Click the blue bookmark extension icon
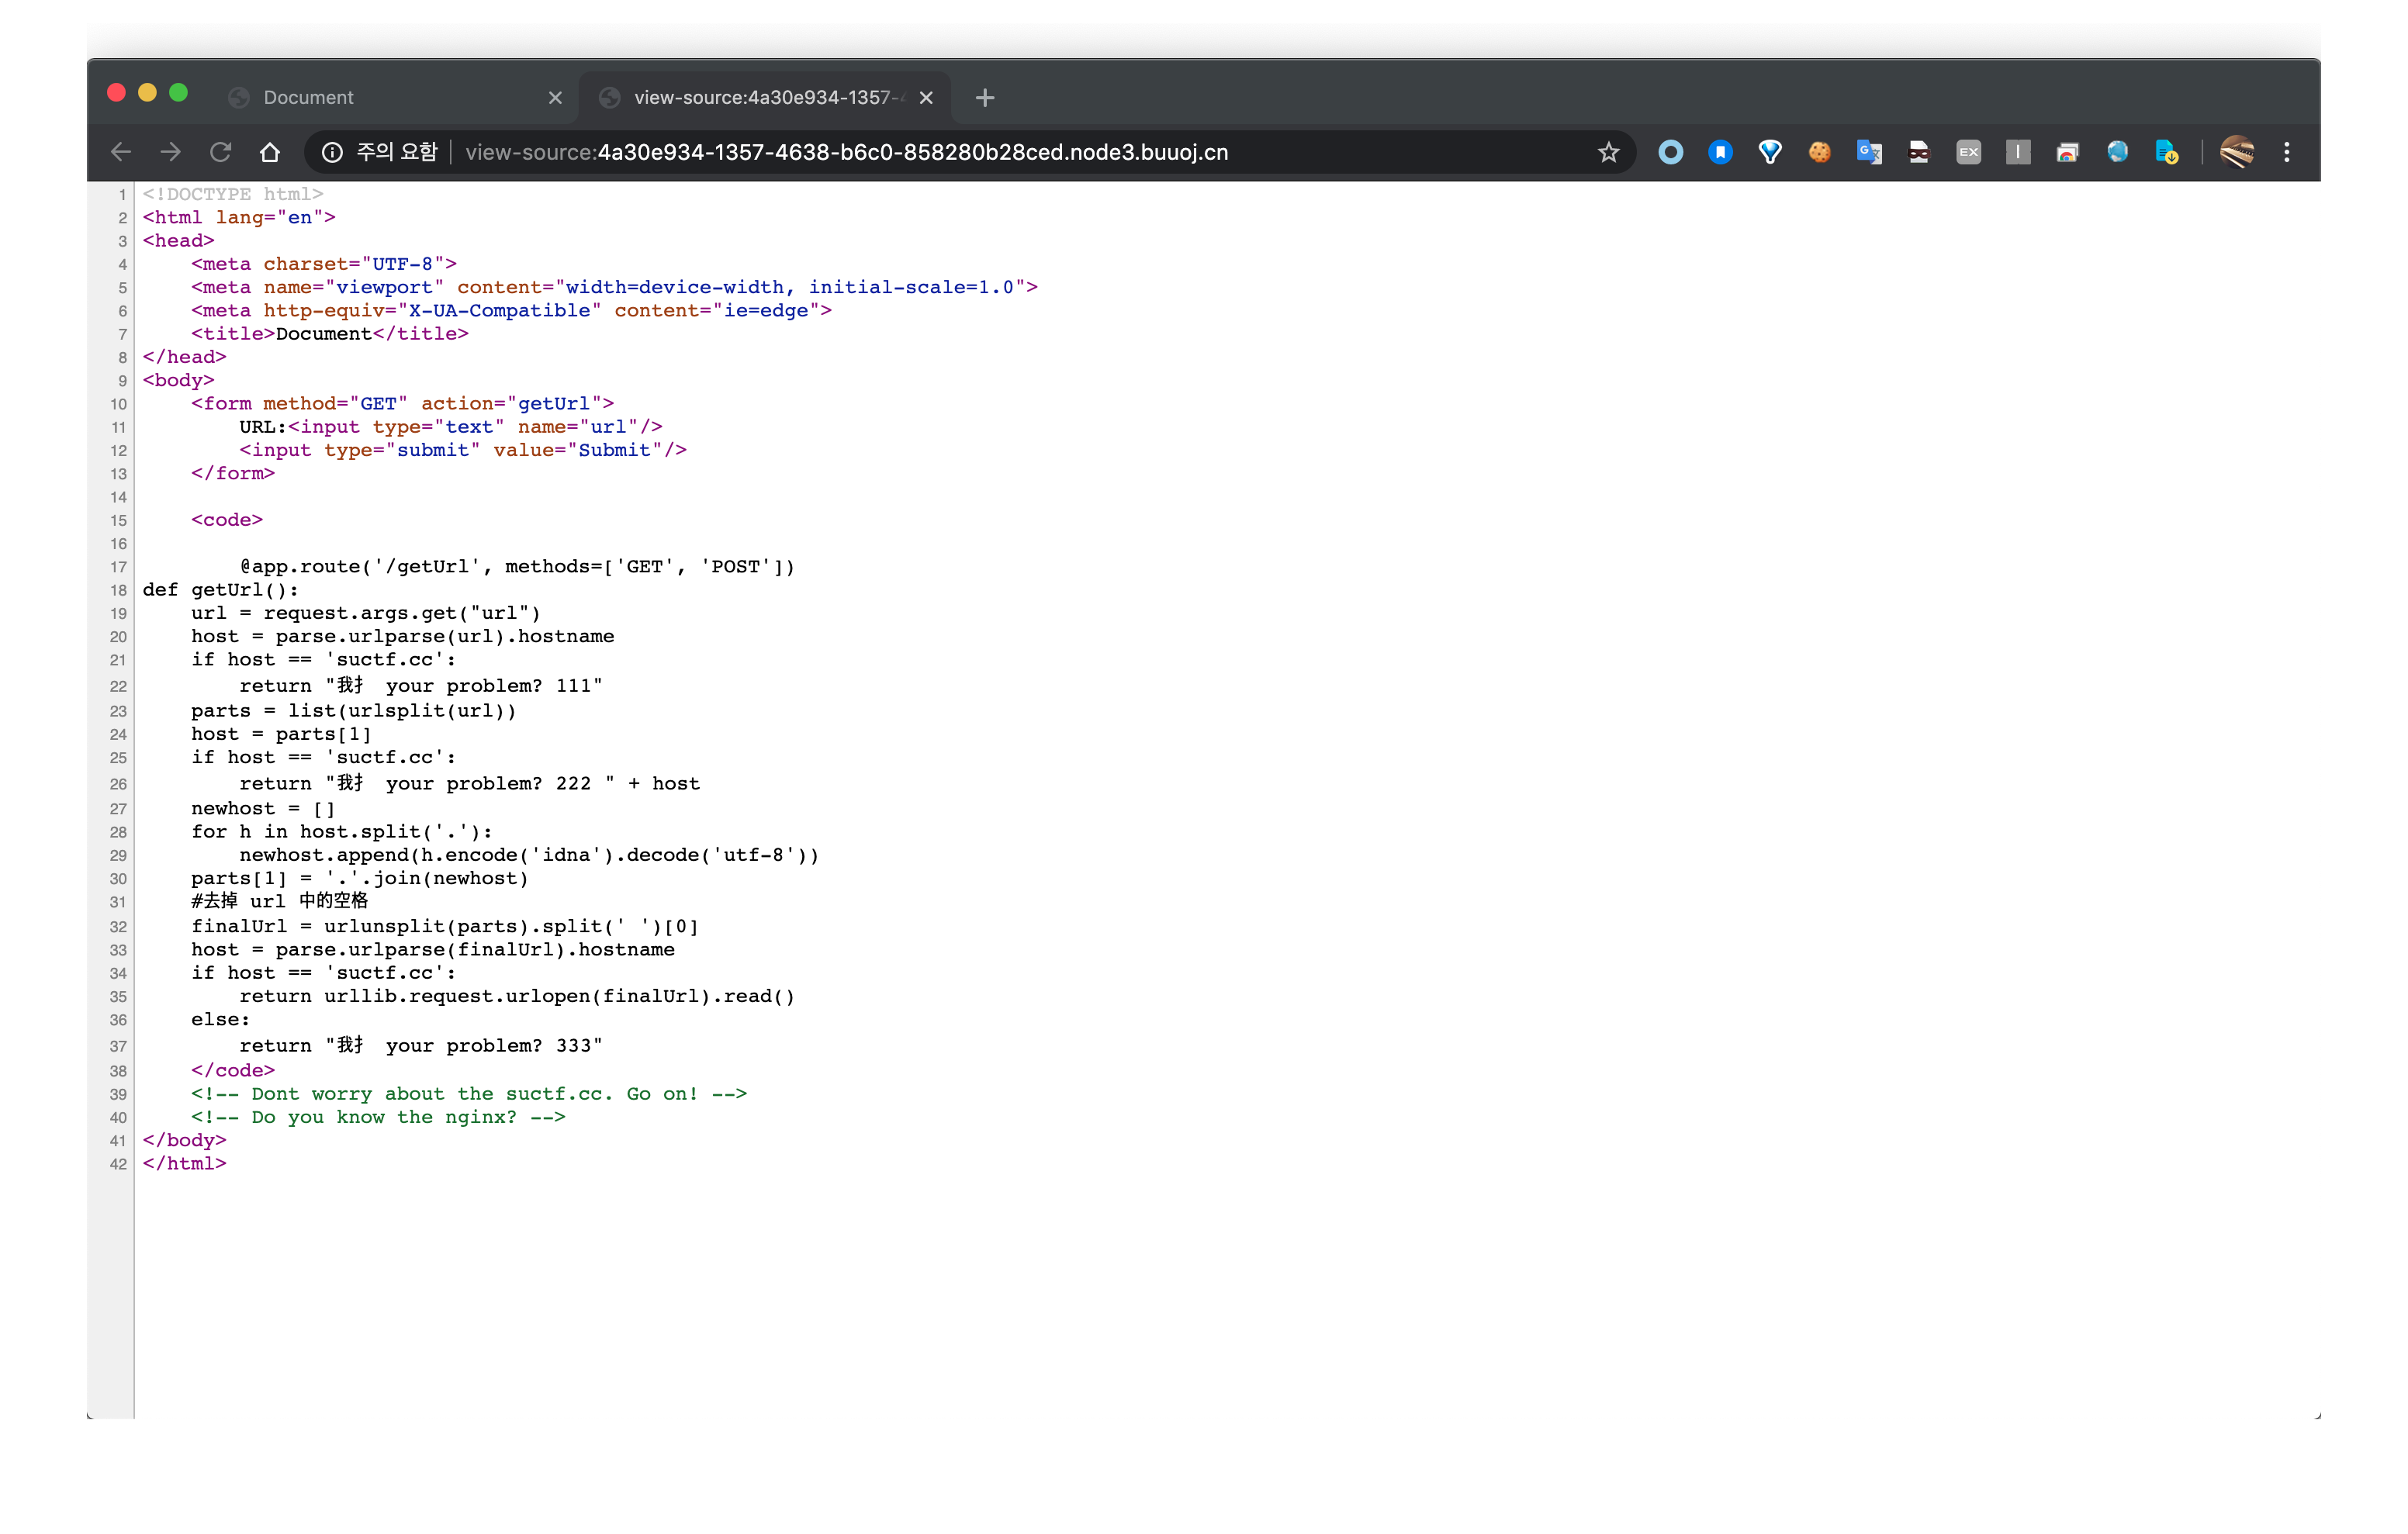Screen dimensions: 2408x1534 (x=1720, y=152)
